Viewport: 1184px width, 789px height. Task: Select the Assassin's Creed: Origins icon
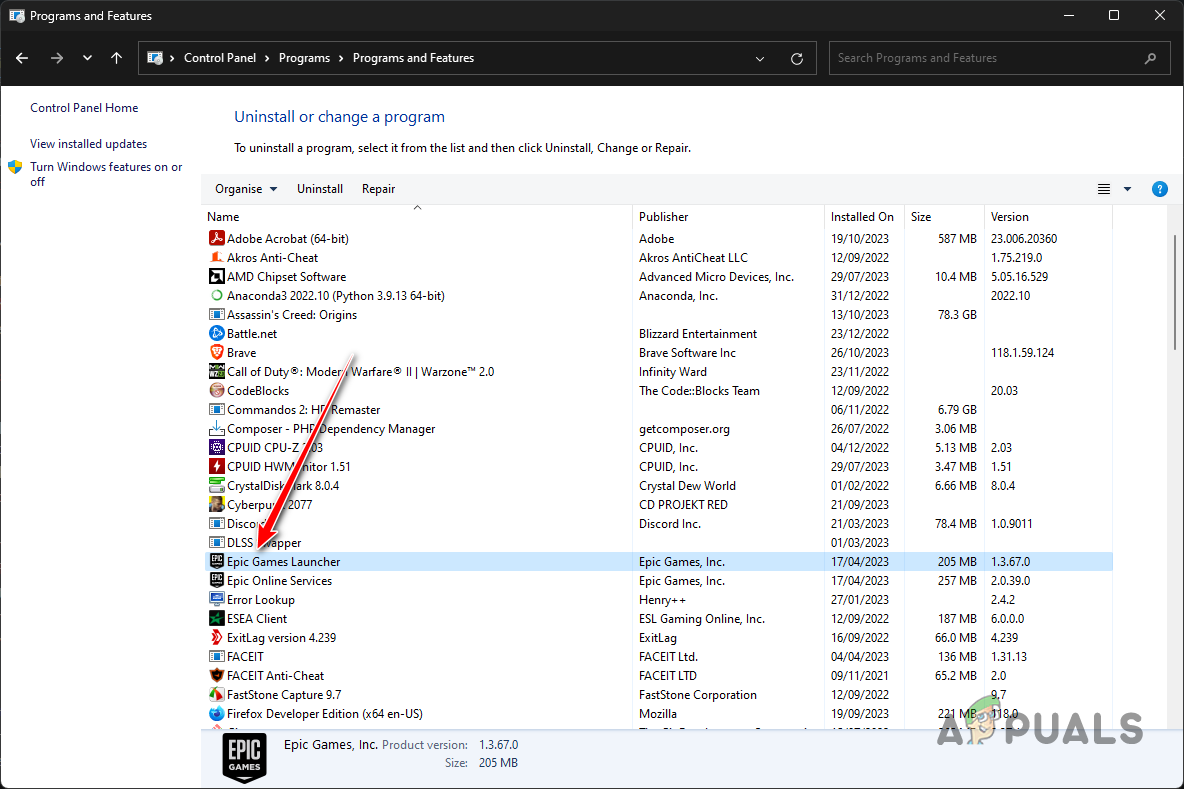217,314
